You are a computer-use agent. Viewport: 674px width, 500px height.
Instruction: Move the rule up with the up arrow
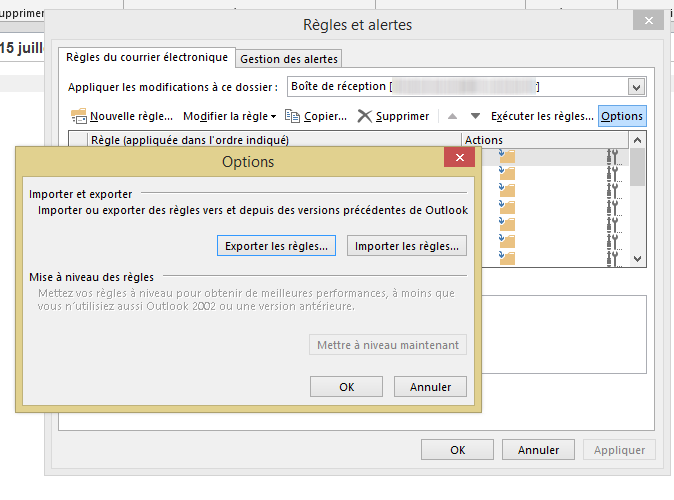point(452,116)
